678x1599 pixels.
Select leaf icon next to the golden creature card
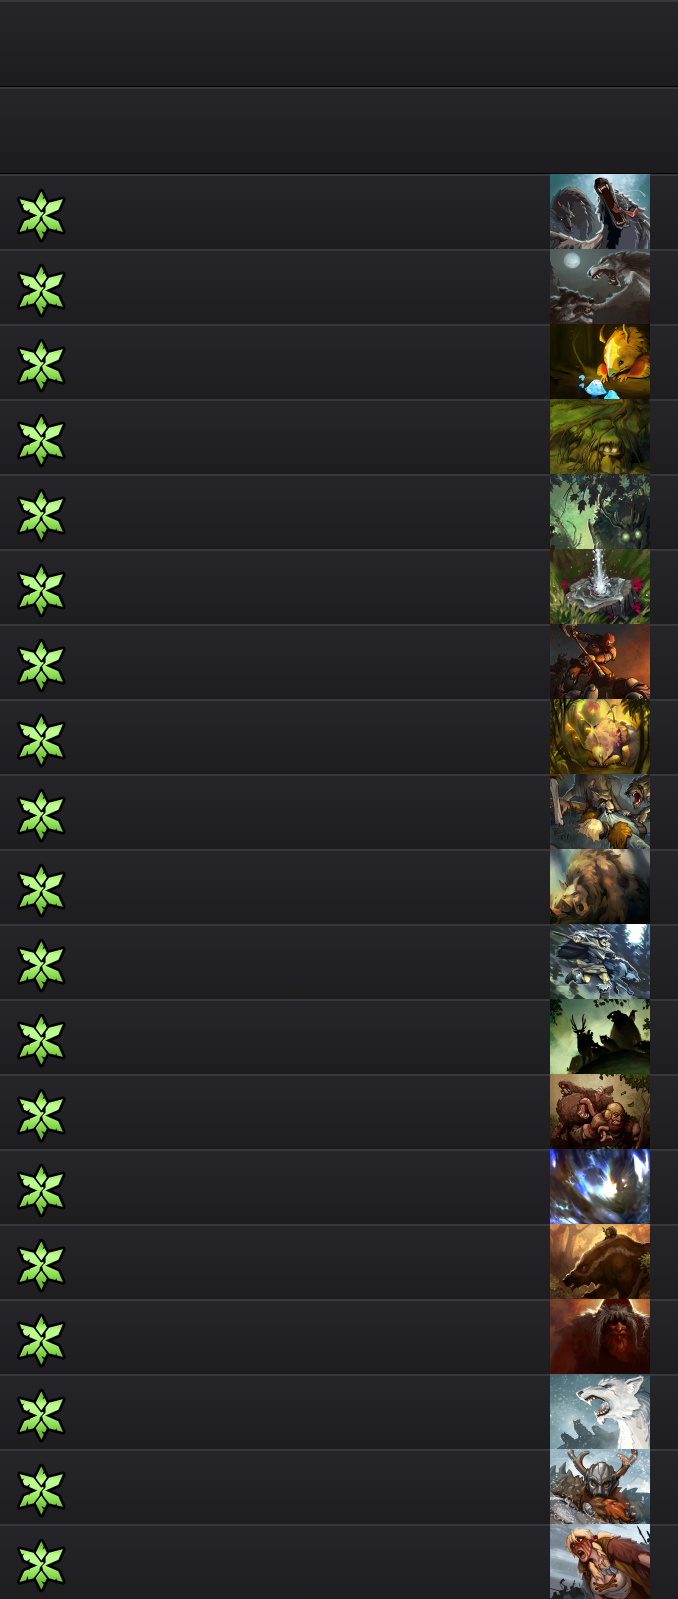pyautogui.click(x=41, y=365)
